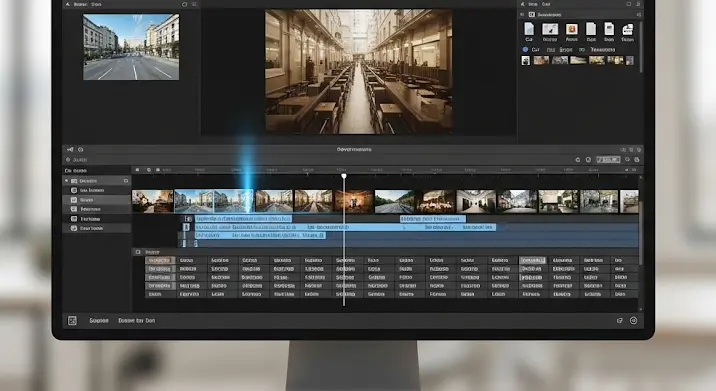Click the highlighted wide button in timeline toolbar
This screenshot has height=391, width=716.
click(608, 160)
